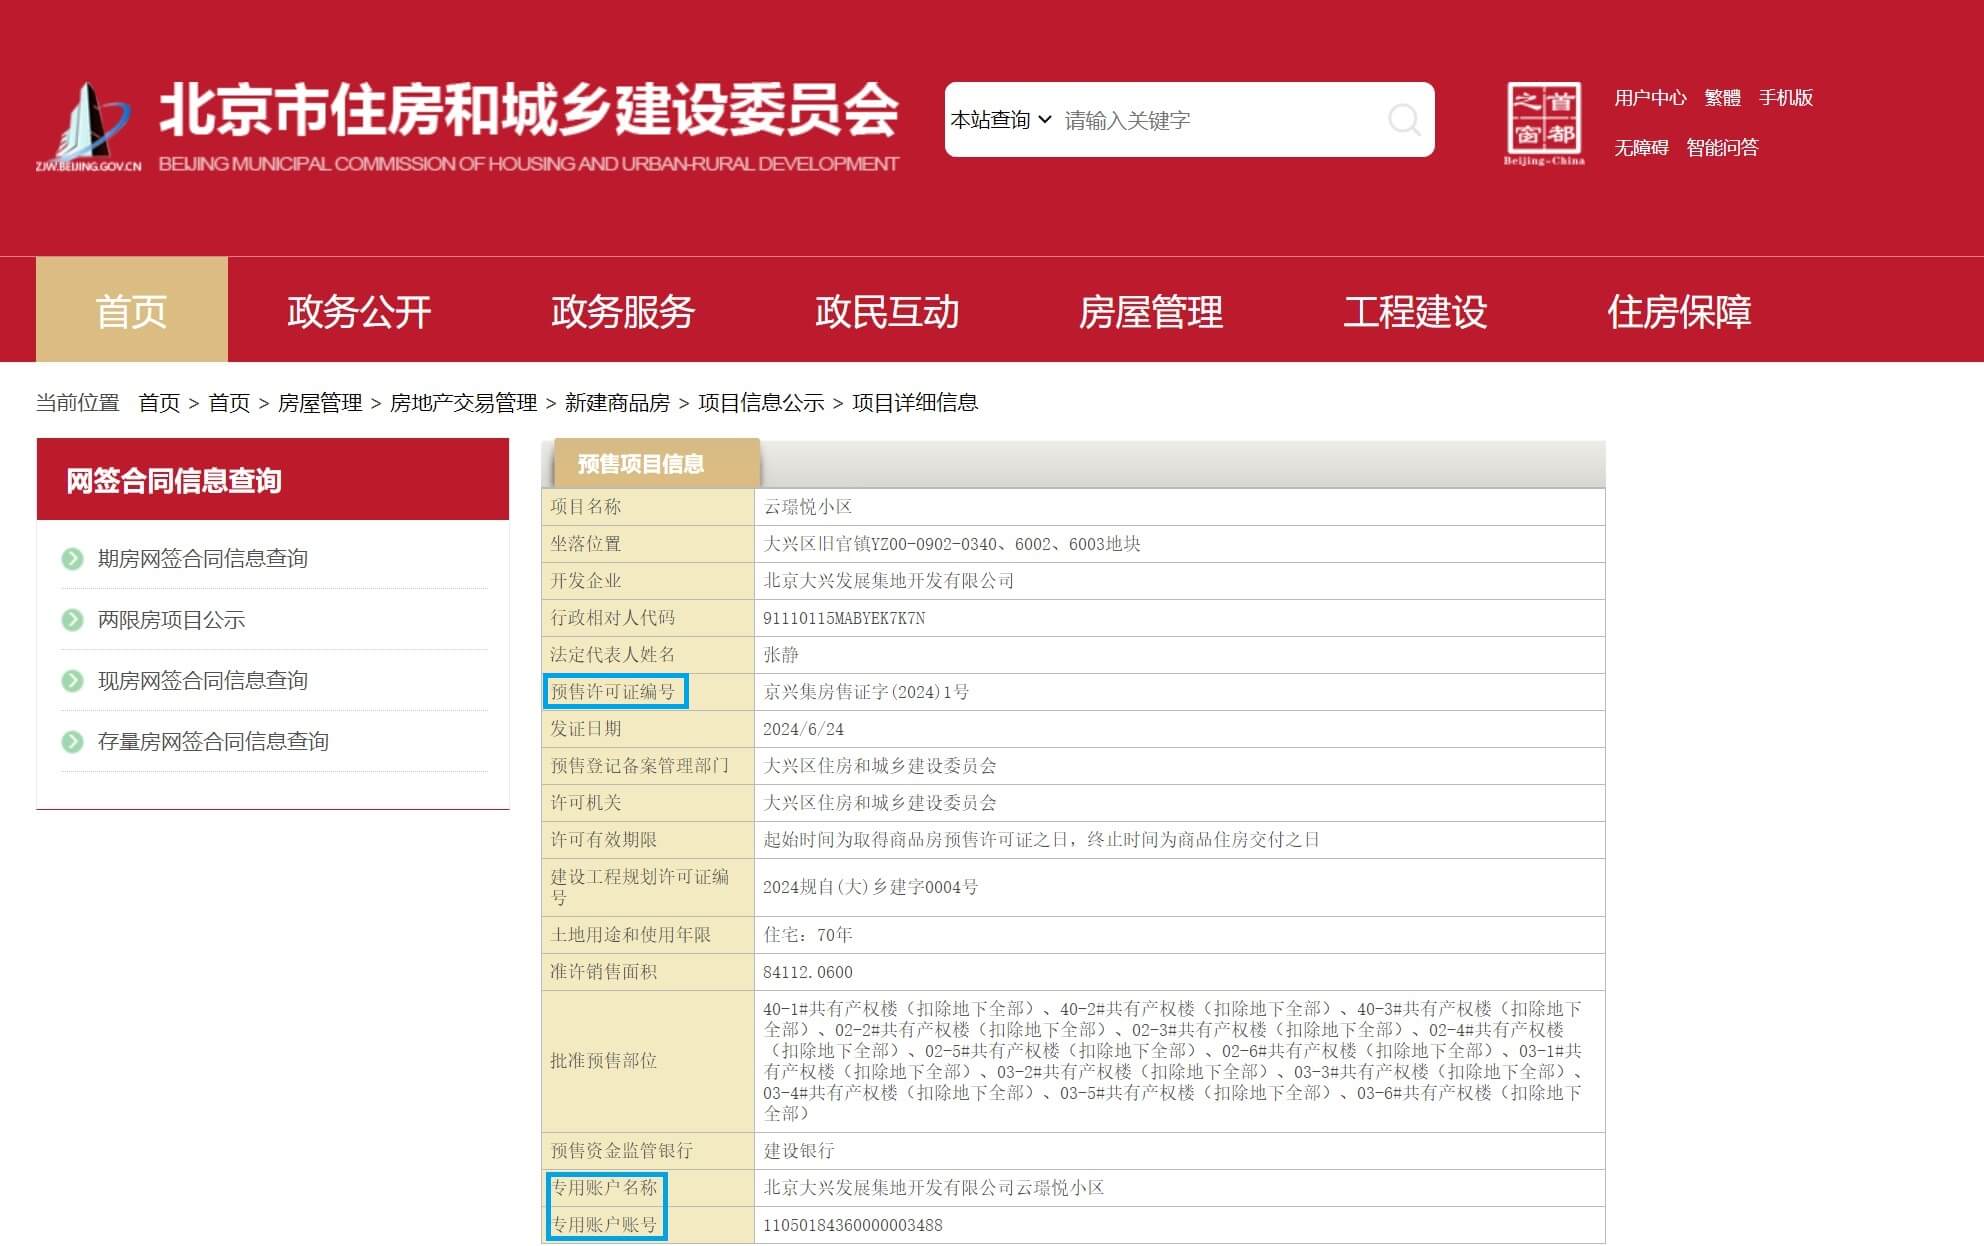Click green arrow icon beside 期房网签合同信息查询

pos(72,559)
